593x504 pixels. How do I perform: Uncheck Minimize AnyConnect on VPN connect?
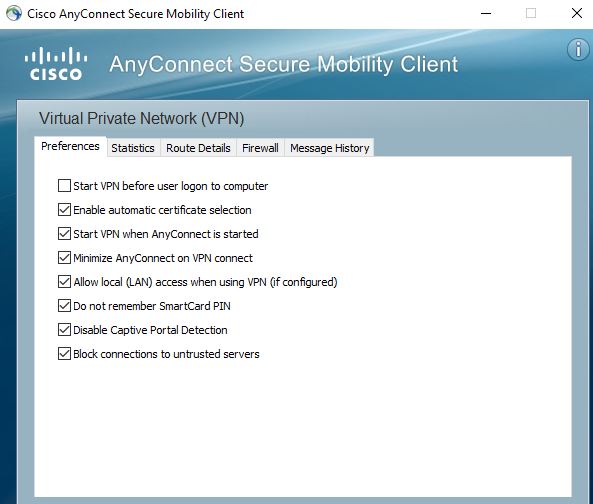click(64, 257)
